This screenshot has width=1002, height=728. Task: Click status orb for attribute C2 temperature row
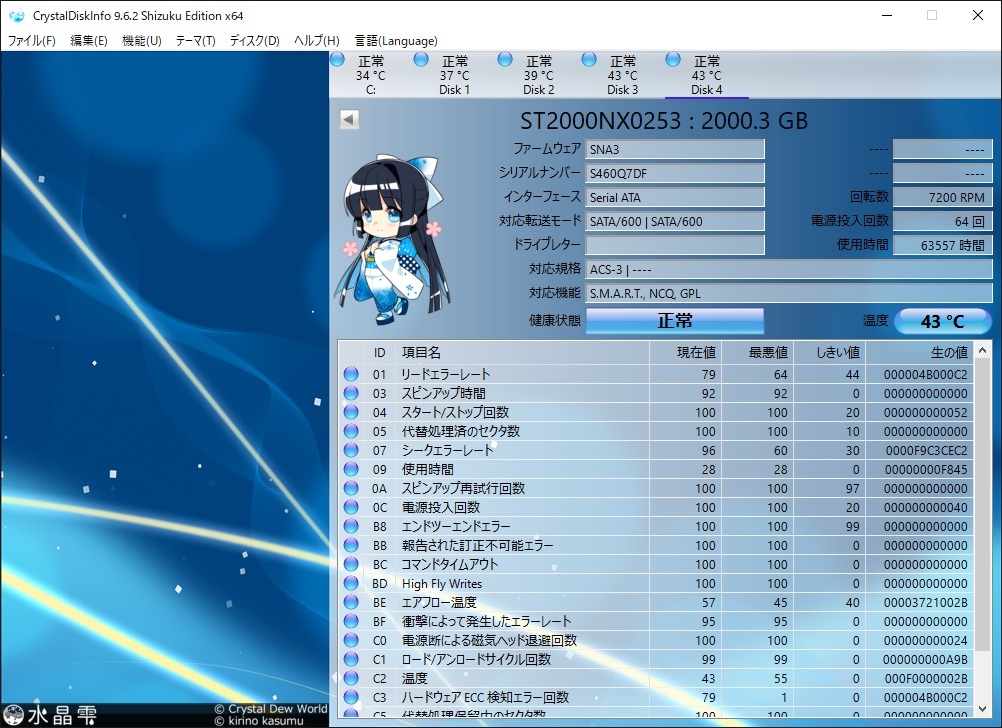tap(351, 679)
